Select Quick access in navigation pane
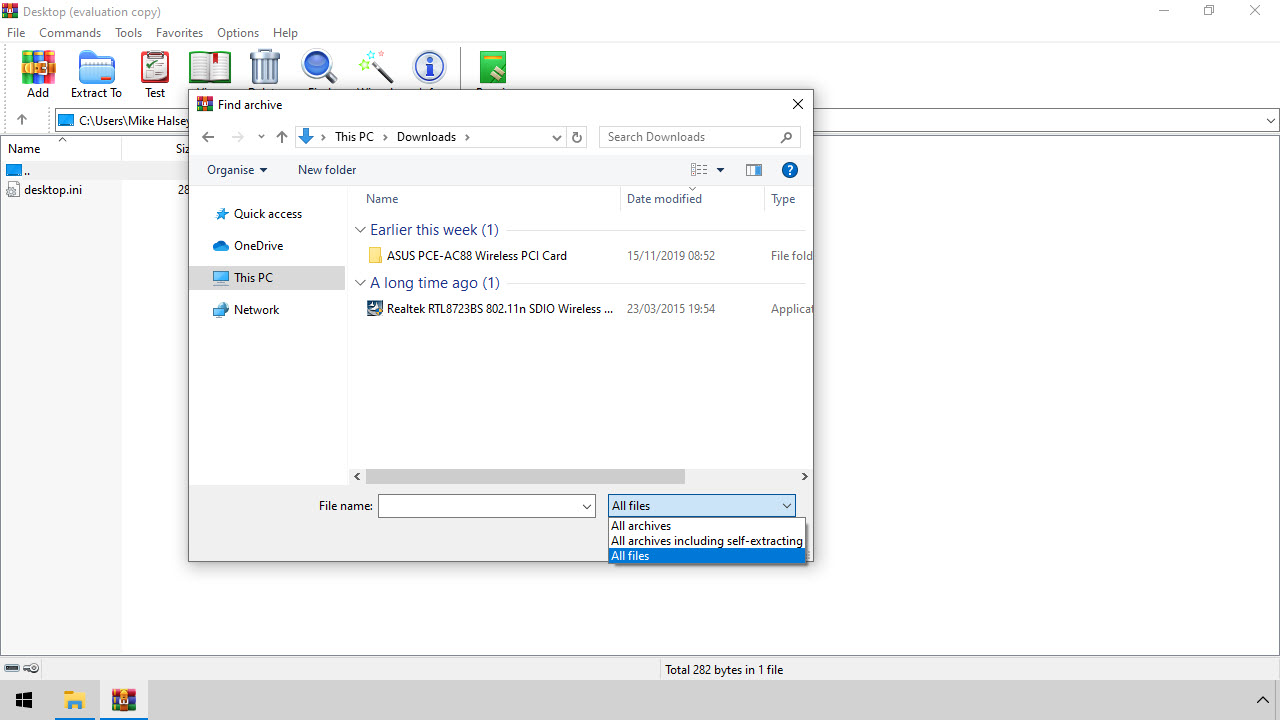This screenshot has width=1280, height=720. 267,214
